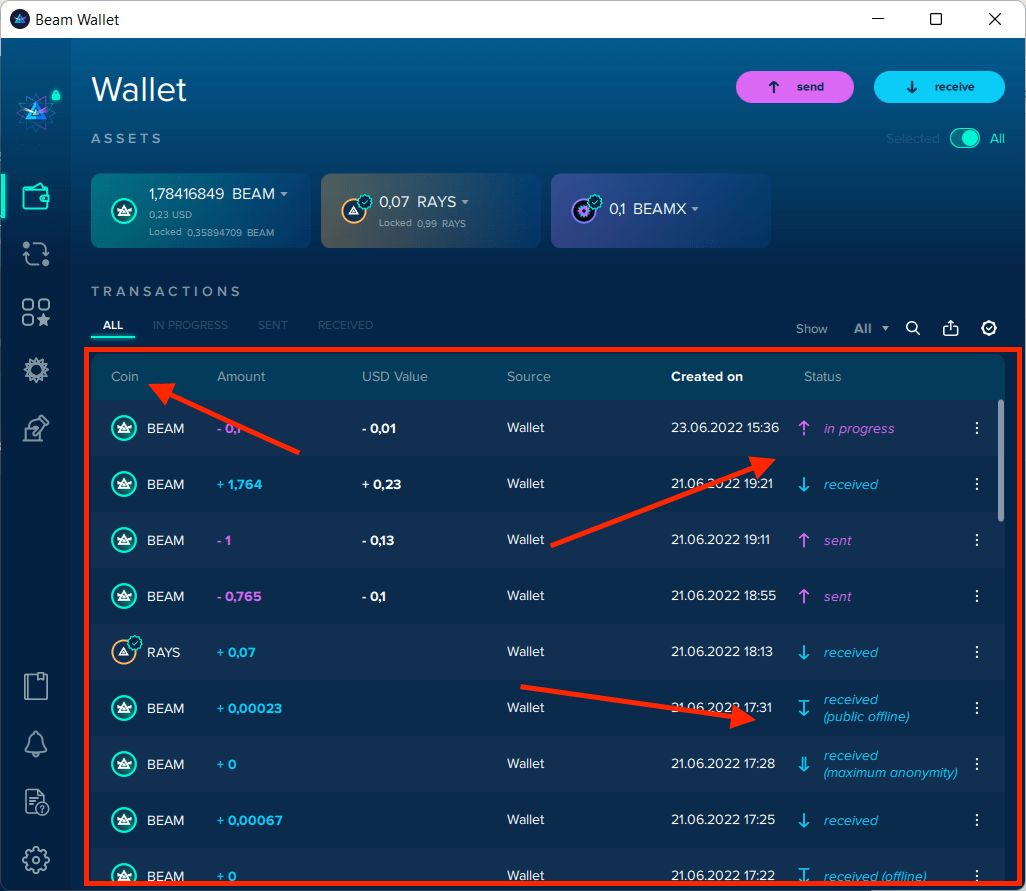Open the Address book sidebar icon

36,686
